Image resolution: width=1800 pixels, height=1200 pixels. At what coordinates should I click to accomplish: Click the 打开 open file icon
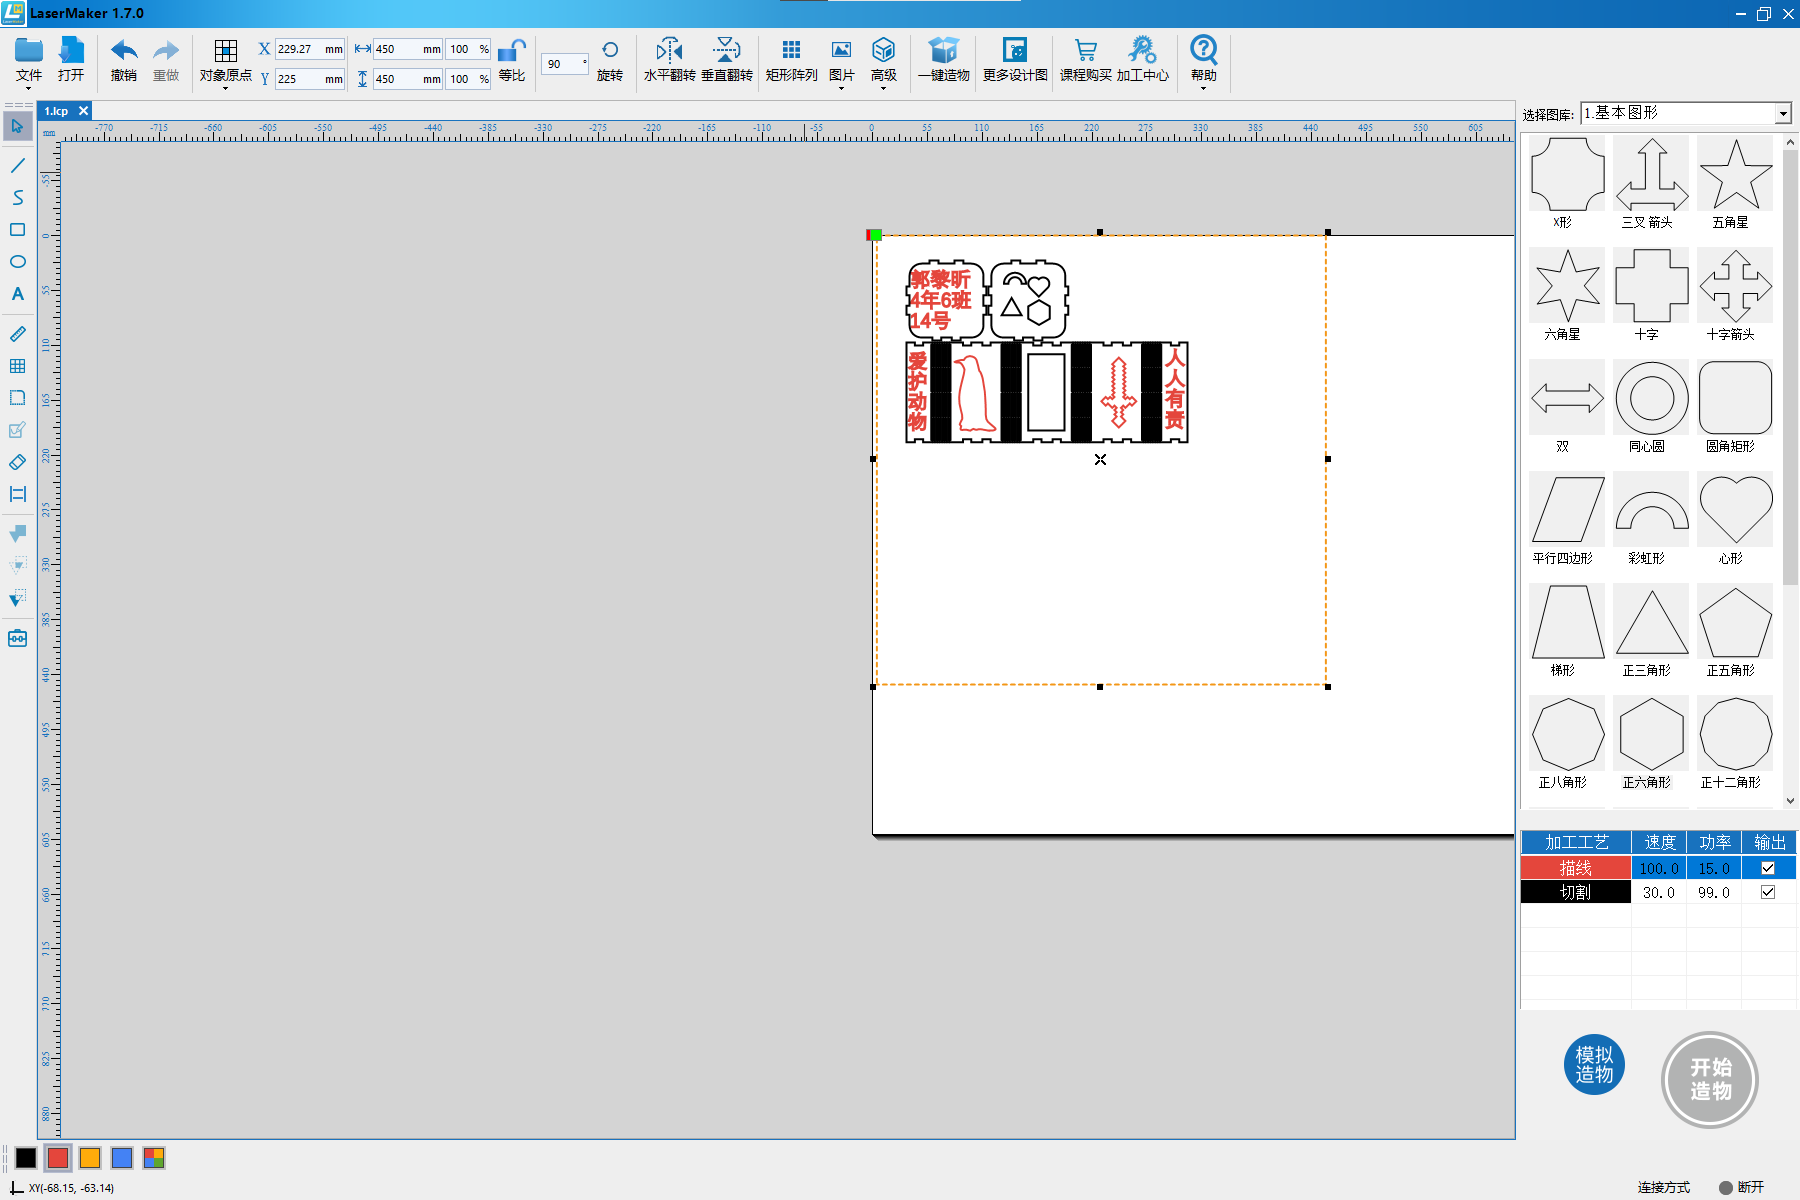71,49
